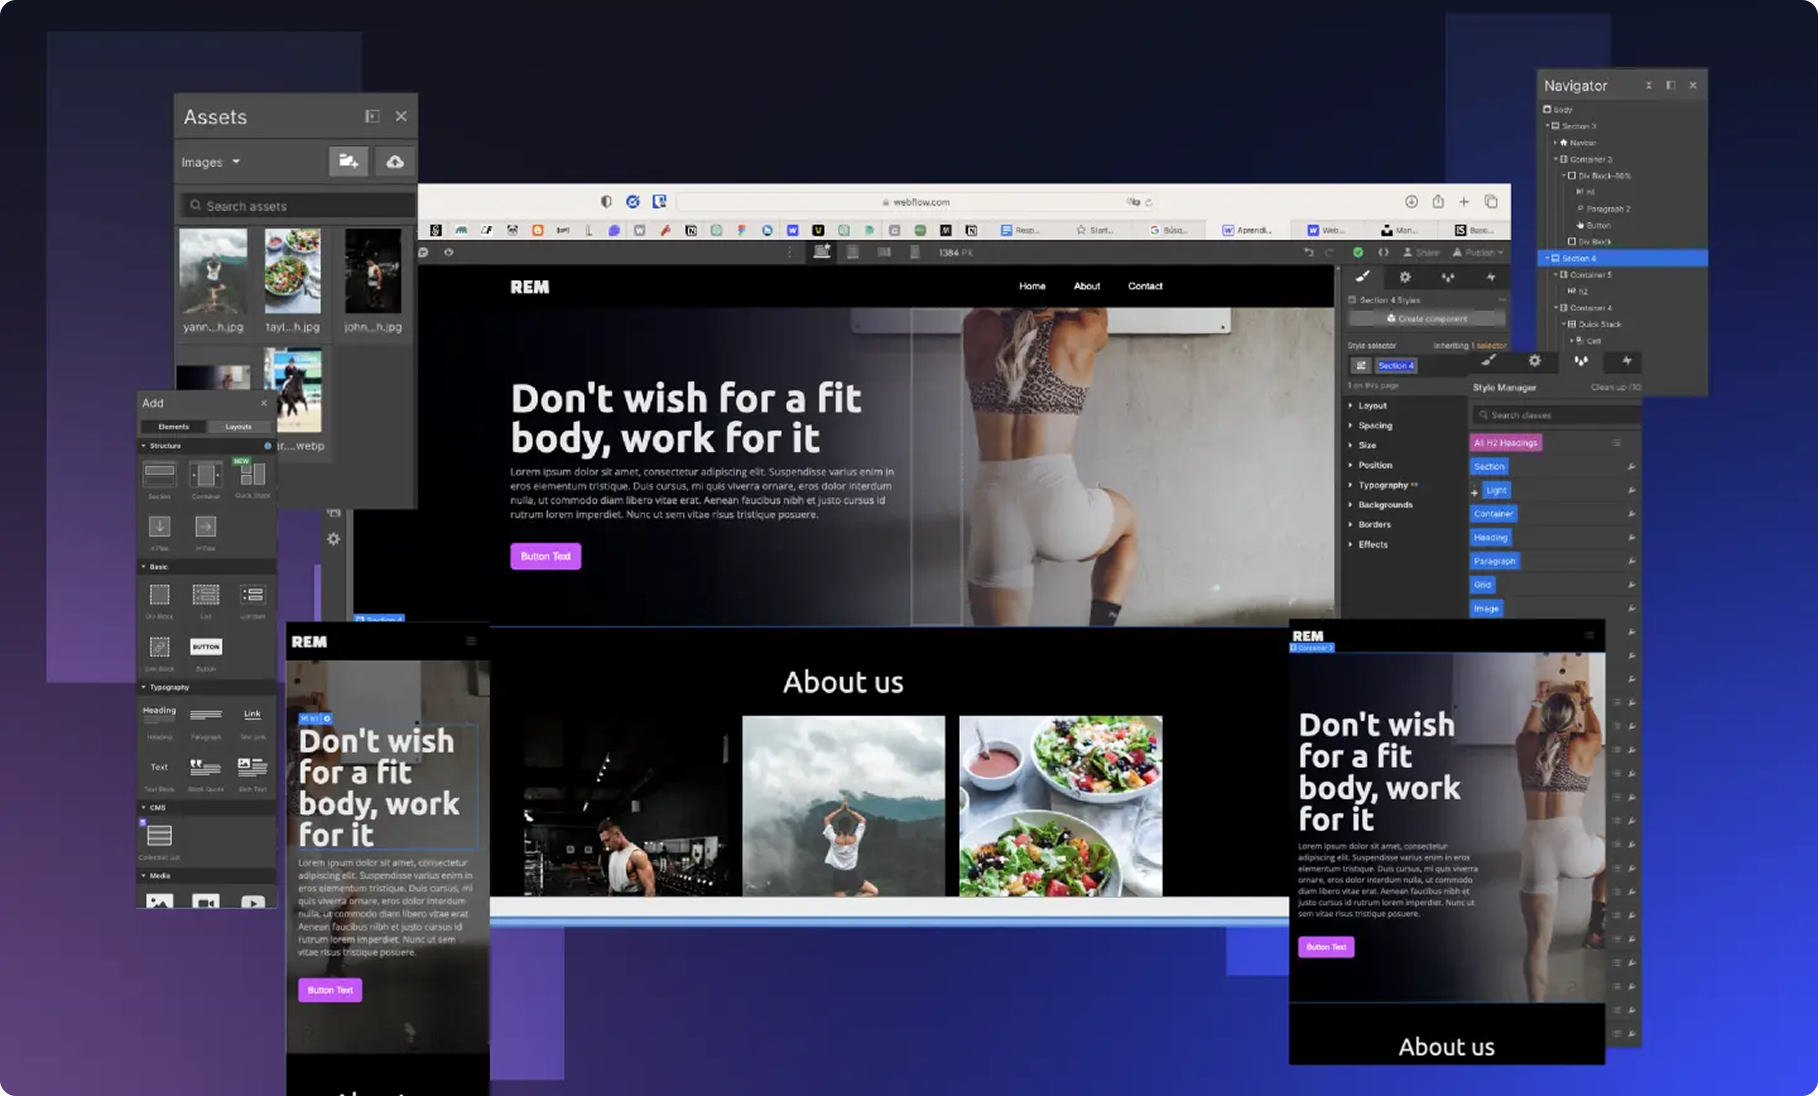Click the Undo arrow in top toolbar

coord(1309,252)
